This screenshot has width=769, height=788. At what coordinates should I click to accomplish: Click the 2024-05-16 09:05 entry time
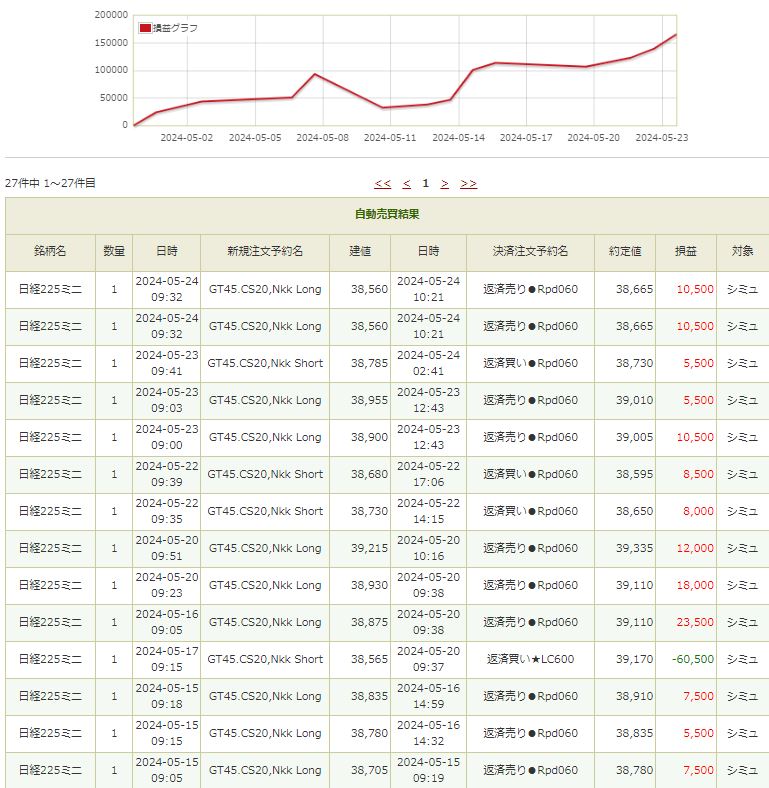167,622
